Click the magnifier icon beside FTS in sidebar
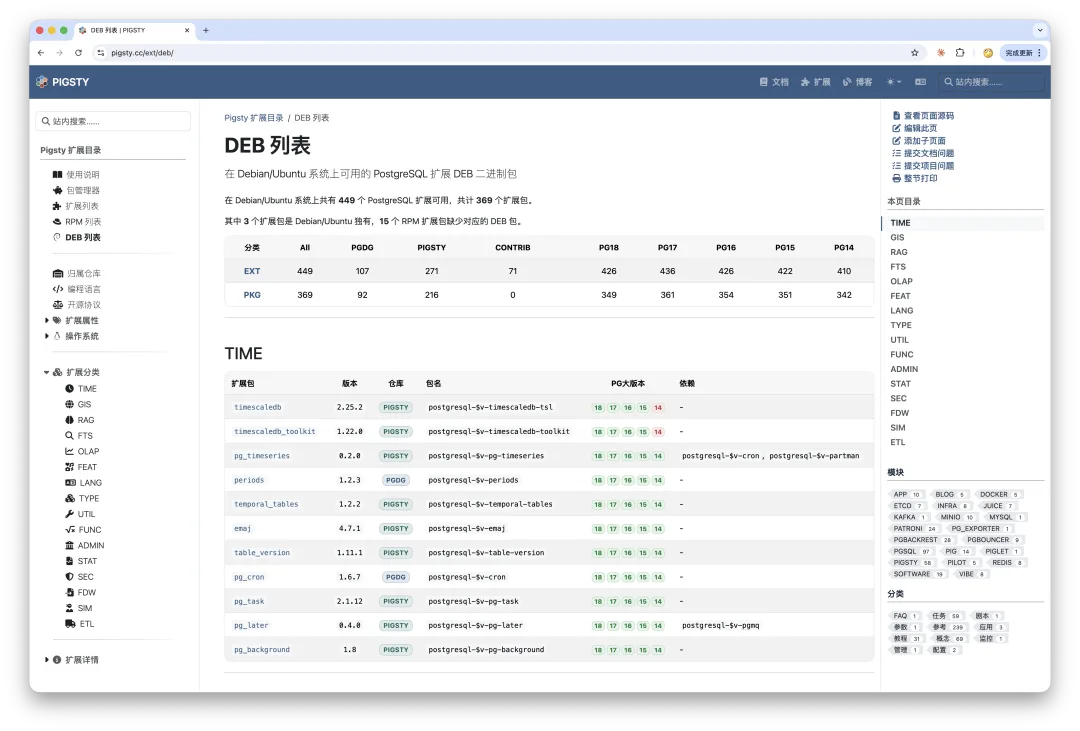The width and height of the screenshot is (1080, 731). [x=70, y=436]
